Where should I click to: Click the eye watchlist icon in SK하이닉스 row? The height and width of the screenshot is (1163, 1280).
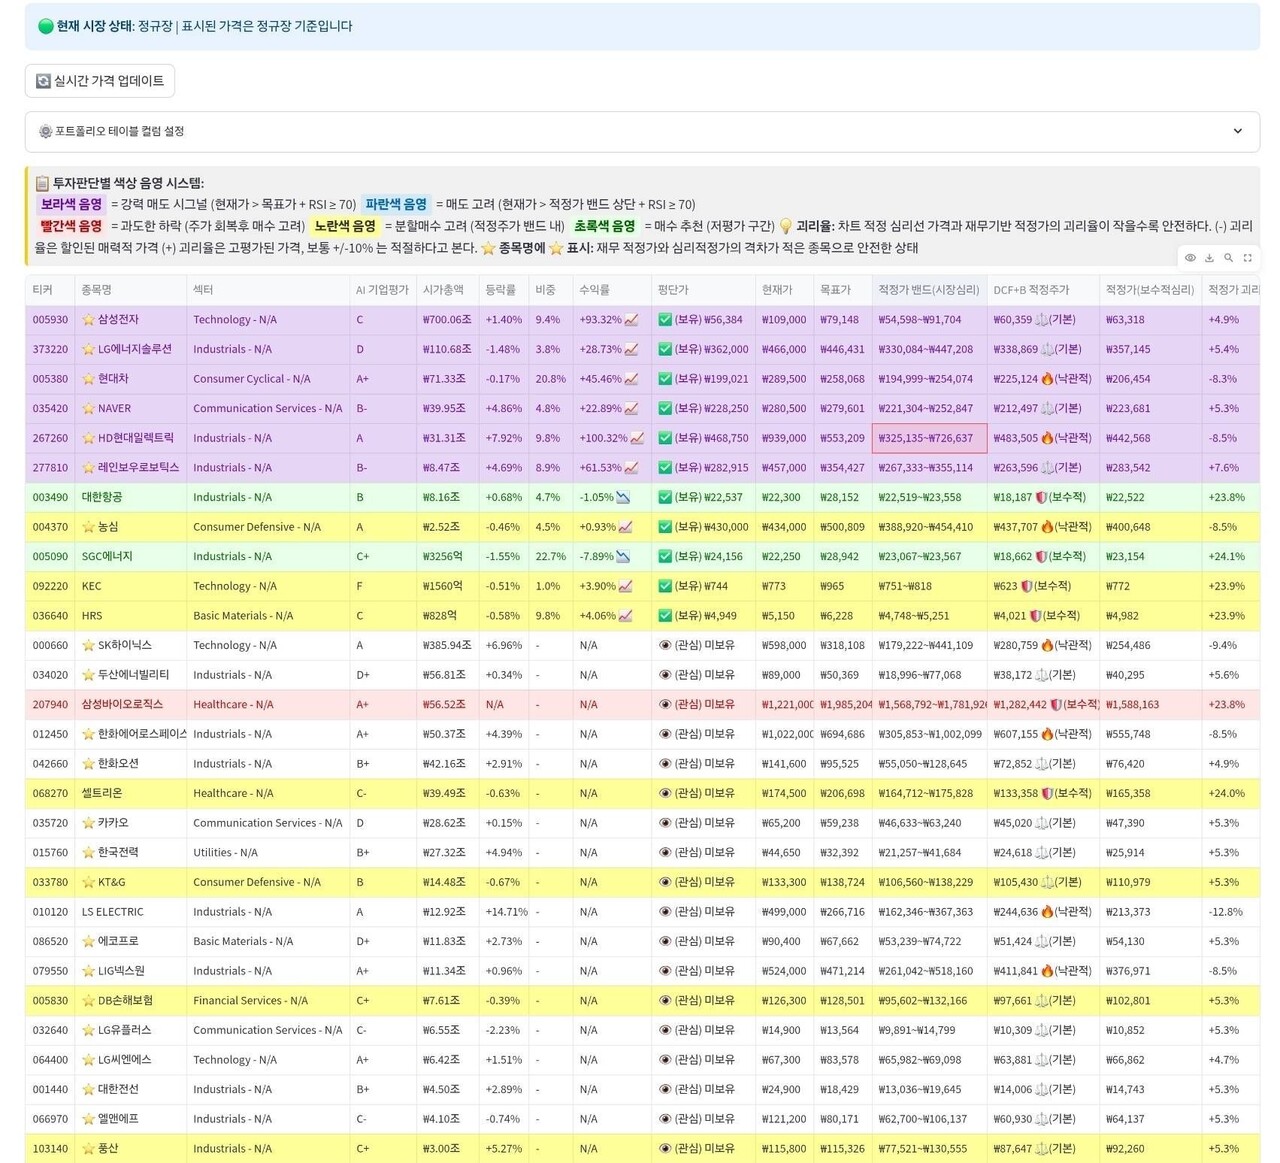tap(665, 645)
